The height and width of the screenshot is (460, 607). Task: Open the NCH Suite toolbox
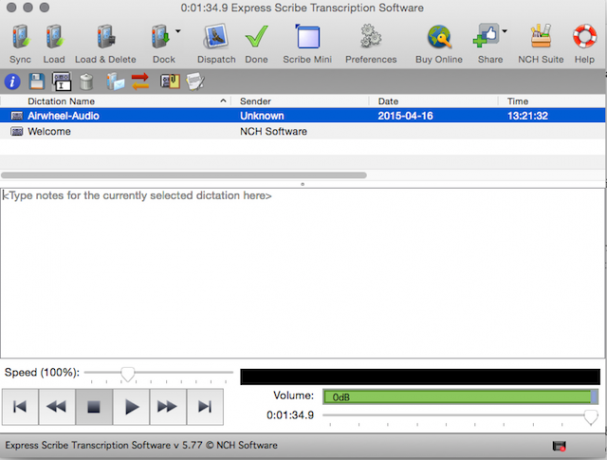[541, 36]
